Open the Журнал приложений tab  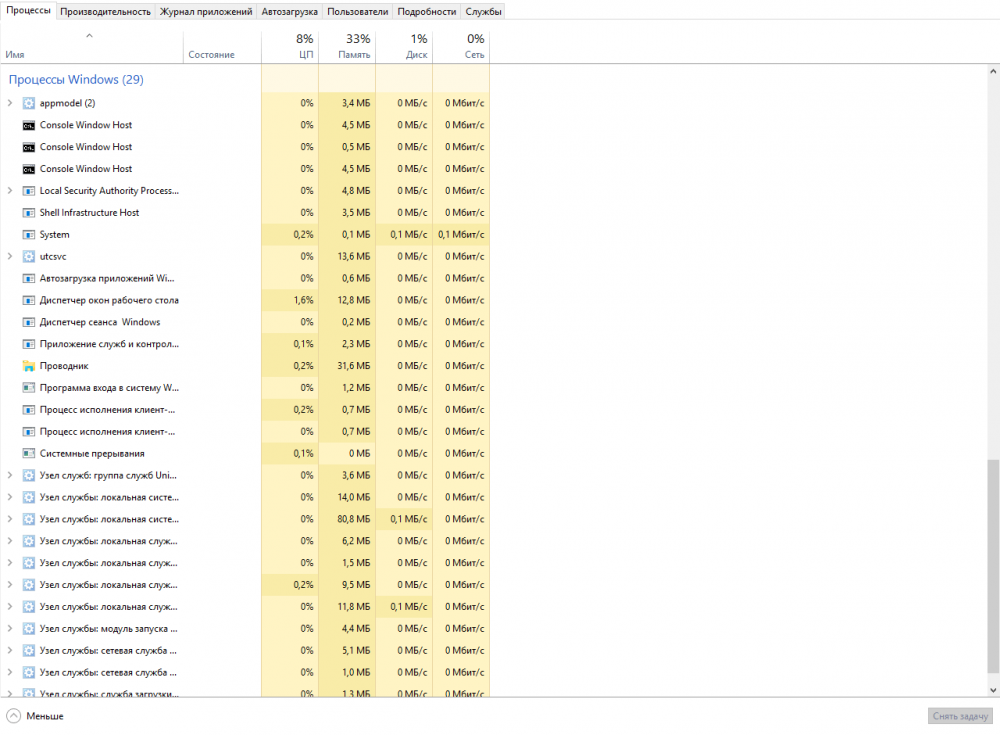coord(206,11)
